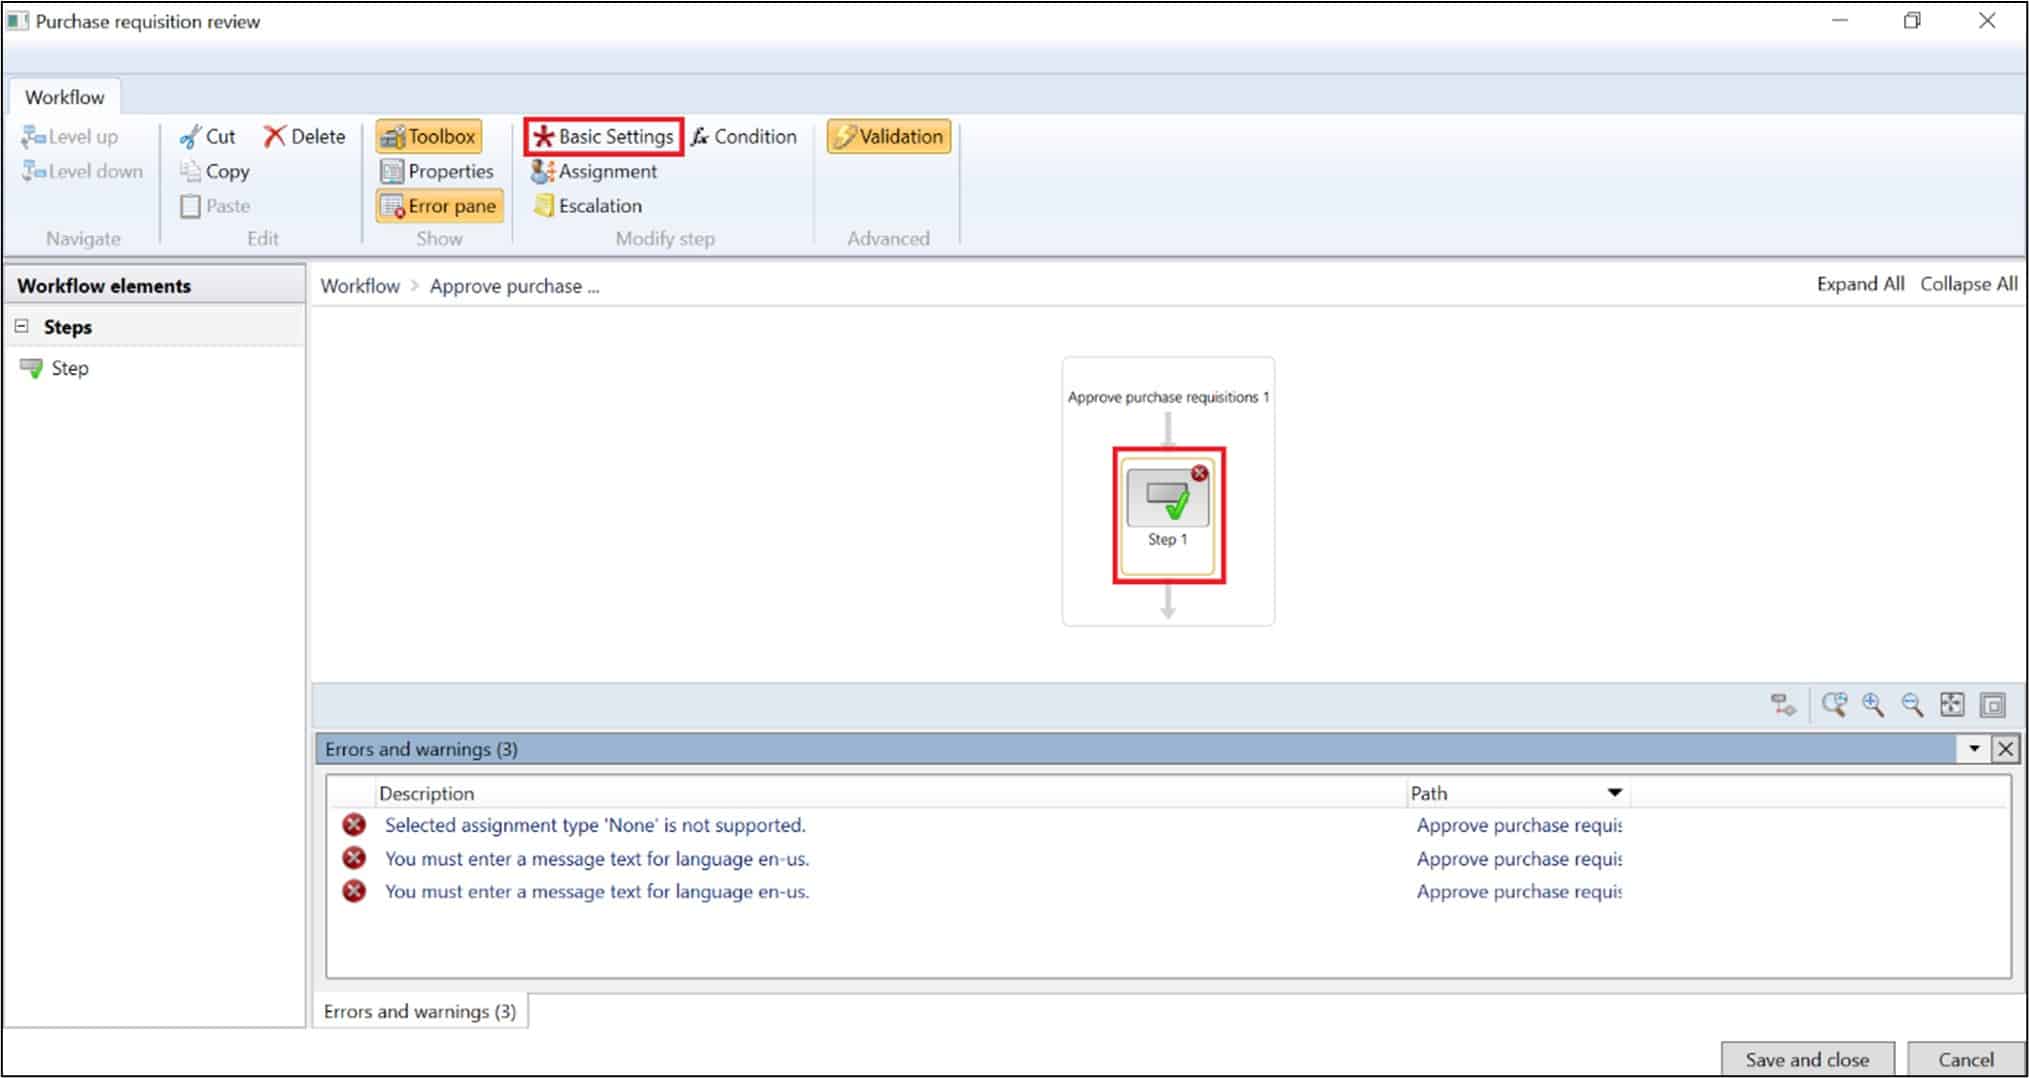Click the first row's Approve purchase path
This screenshot has width=2029, height=1078.
[1519, 825]
